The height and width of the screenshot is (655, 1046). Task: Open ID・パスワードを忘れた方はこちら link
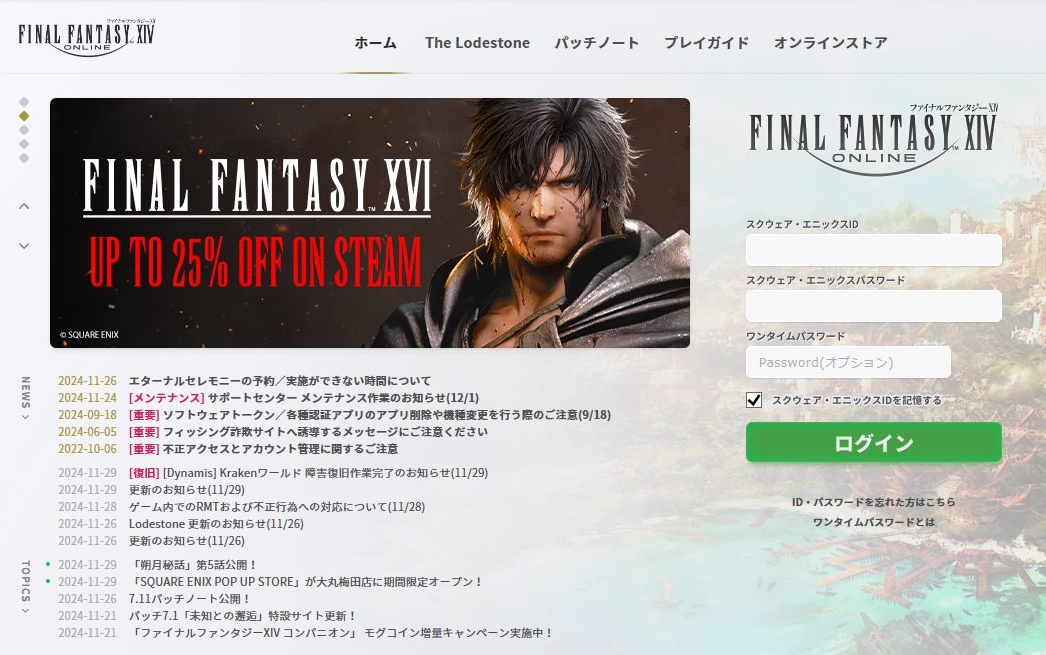(x=874, y=502)
